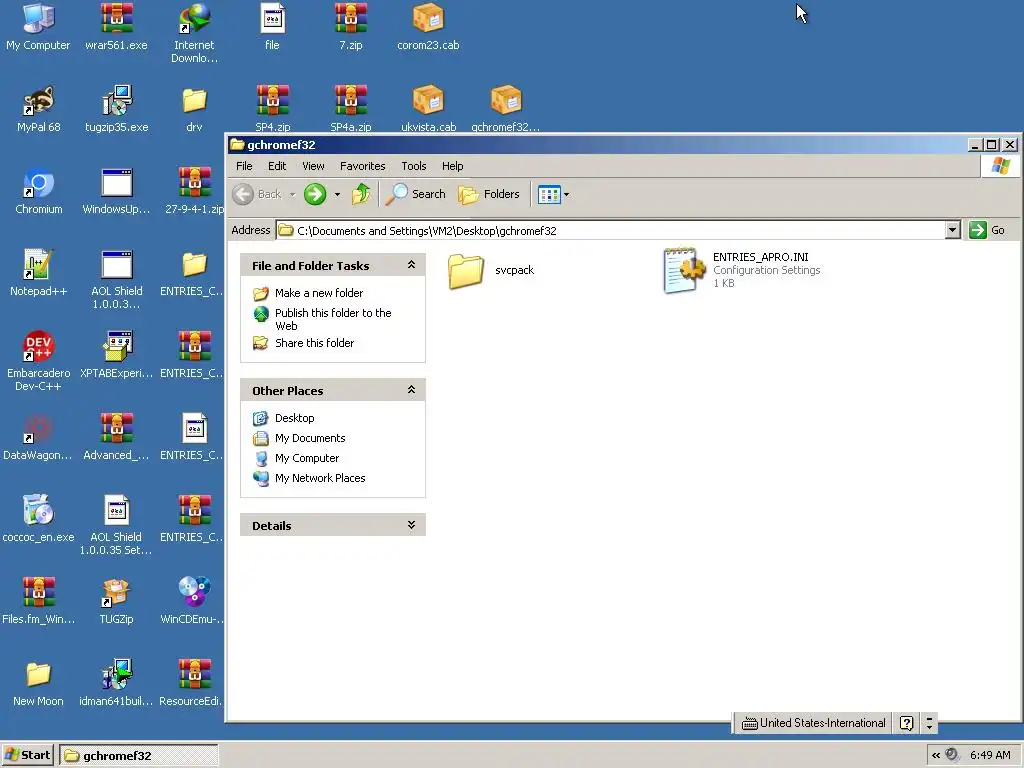Select My Computer desktop icon
The width and height of the screenshot is (1024, 768).
click(38, 26)
